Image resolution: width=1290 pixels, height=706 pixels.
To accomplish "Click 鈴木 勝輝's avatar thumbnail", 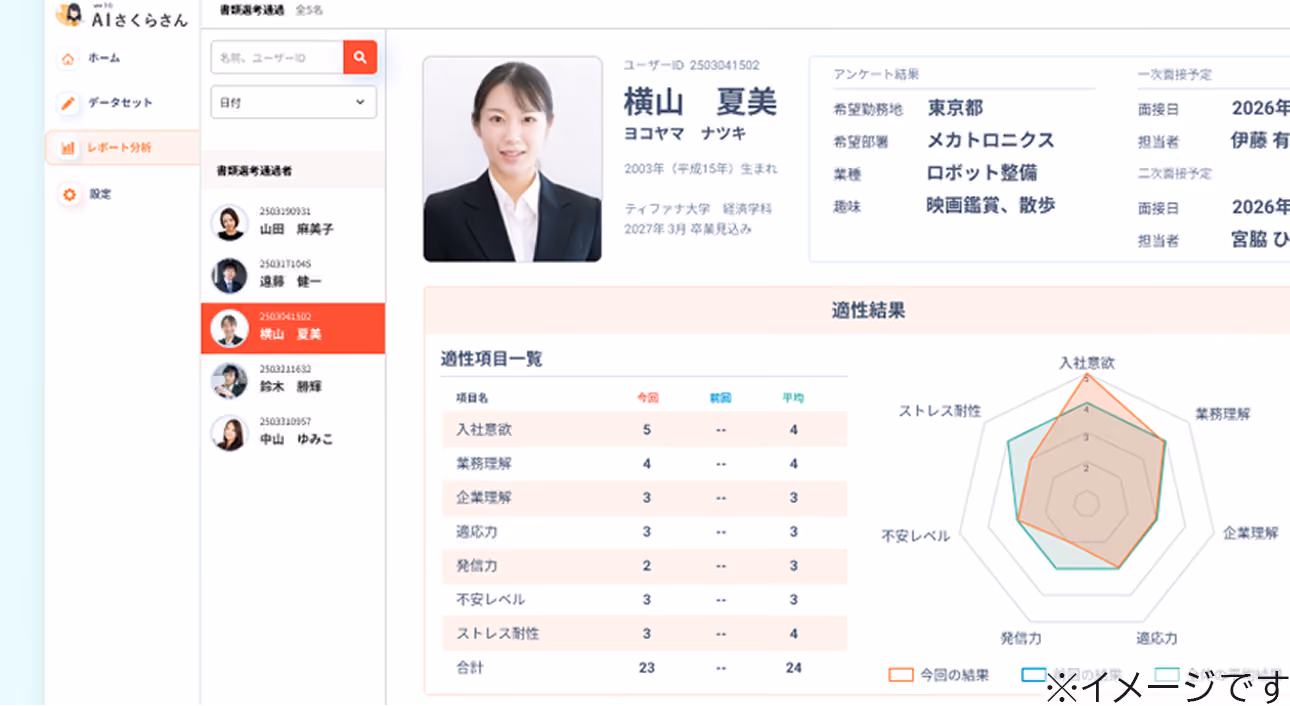I will [x=230, y=381].
